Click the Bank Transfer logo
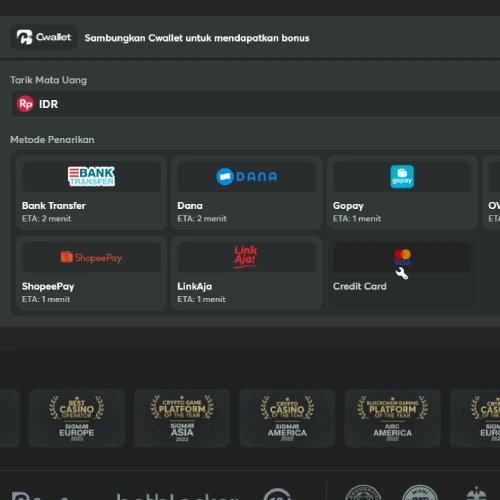500x500 pixels. 91,176
